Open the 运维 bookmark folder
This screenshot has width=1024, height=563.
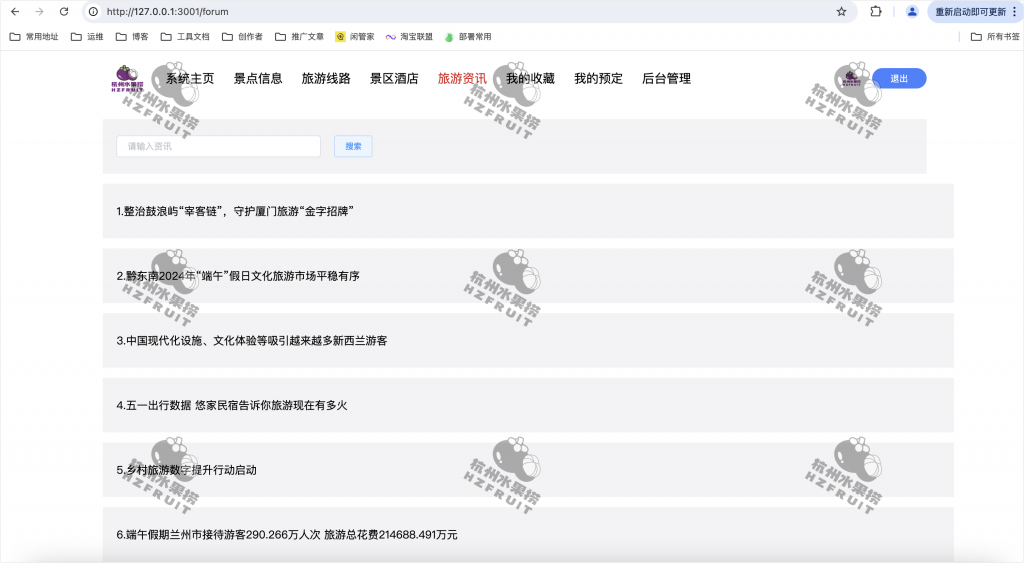point(87,37)
